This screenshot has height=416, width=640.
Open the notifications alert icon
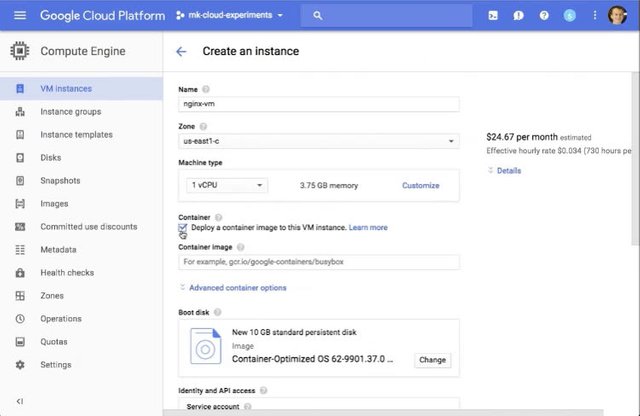point(518,16)
